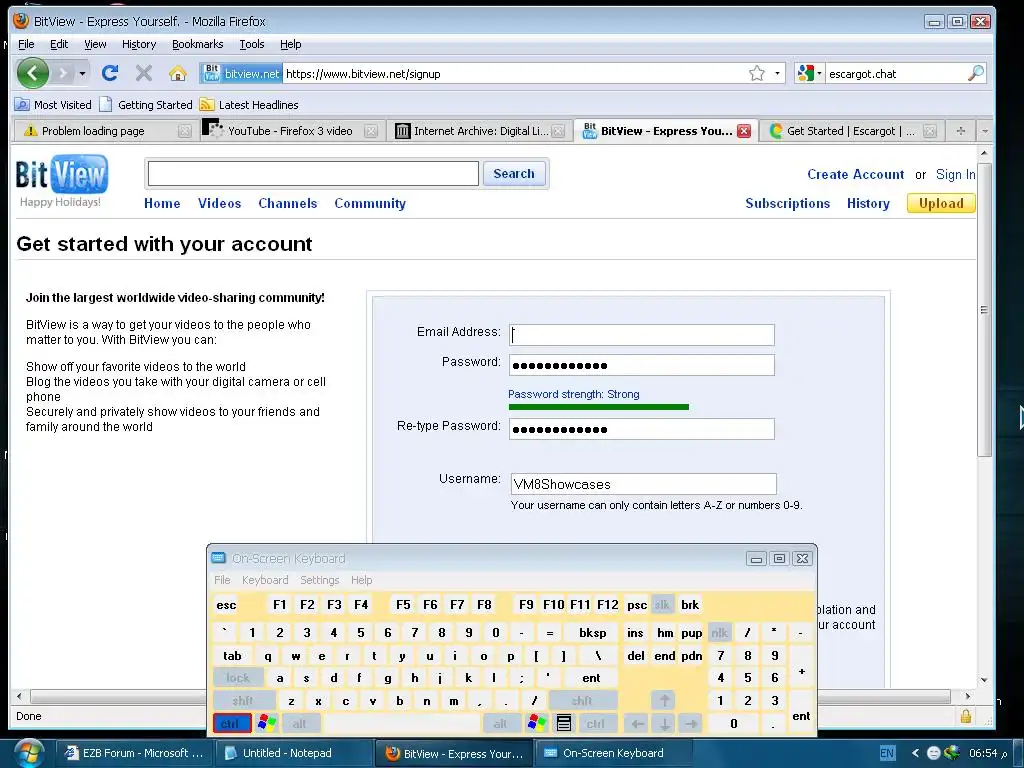Switch to the Internet Archive tab
1024x768 pixels.
480,131
